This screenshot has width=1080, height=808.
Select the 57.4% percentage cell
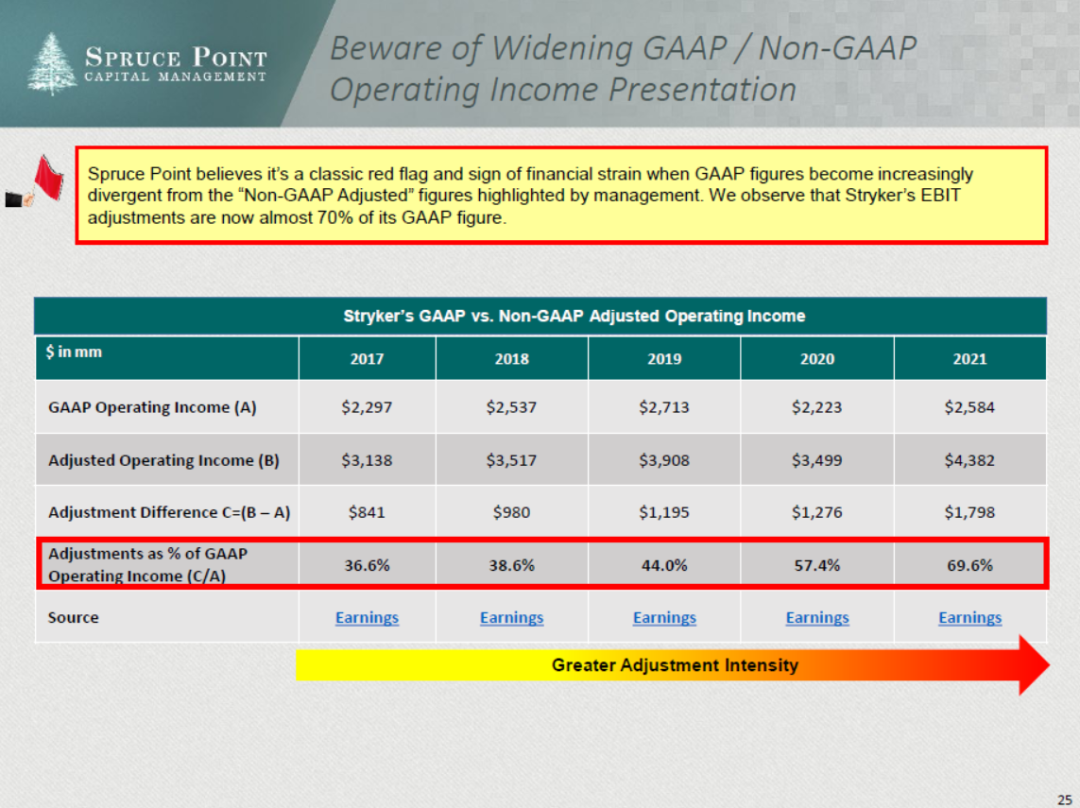click(818, 565)
